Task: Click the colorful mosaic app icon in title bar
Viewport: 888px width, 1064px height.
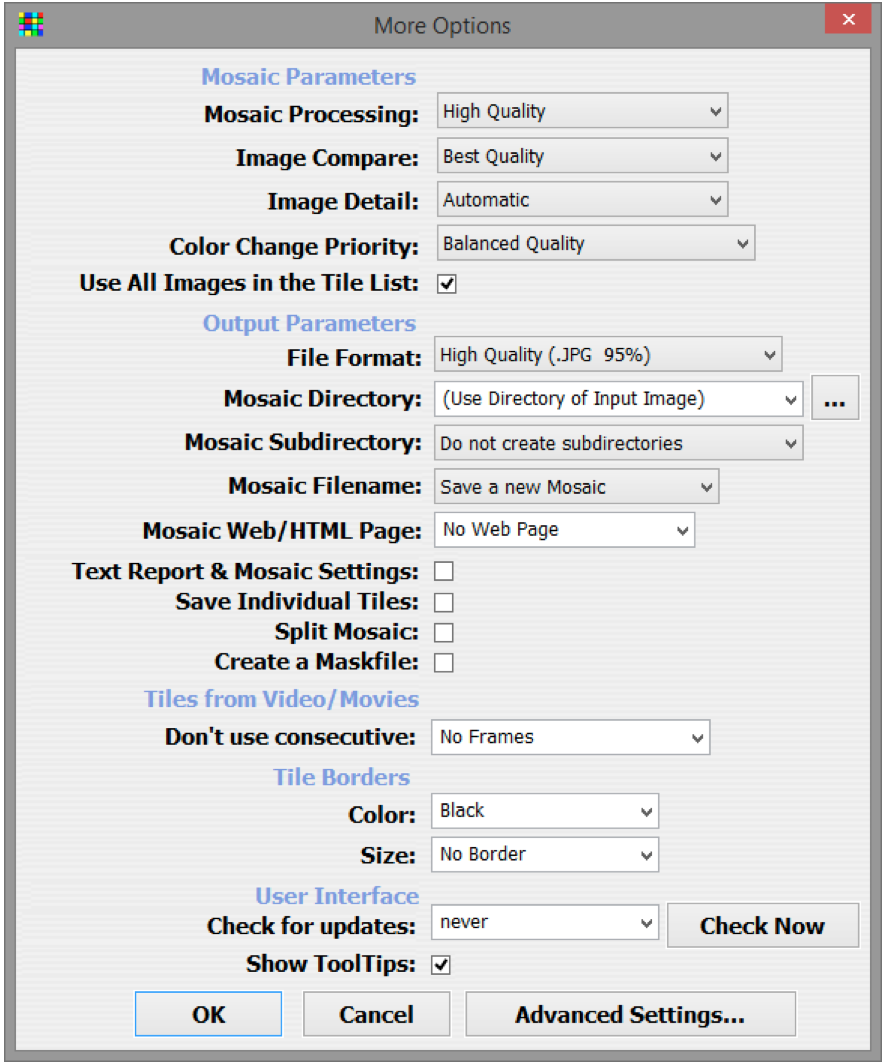Action: (31, 24)
